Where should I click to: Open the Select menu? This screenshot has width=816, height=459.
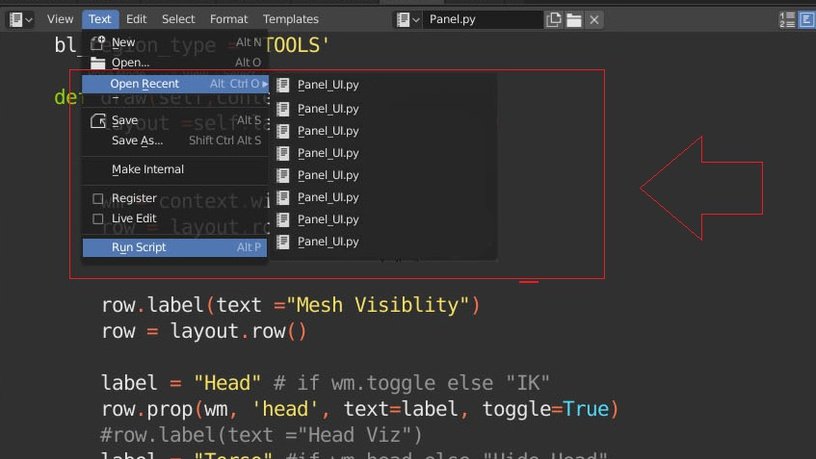(178, 19)
